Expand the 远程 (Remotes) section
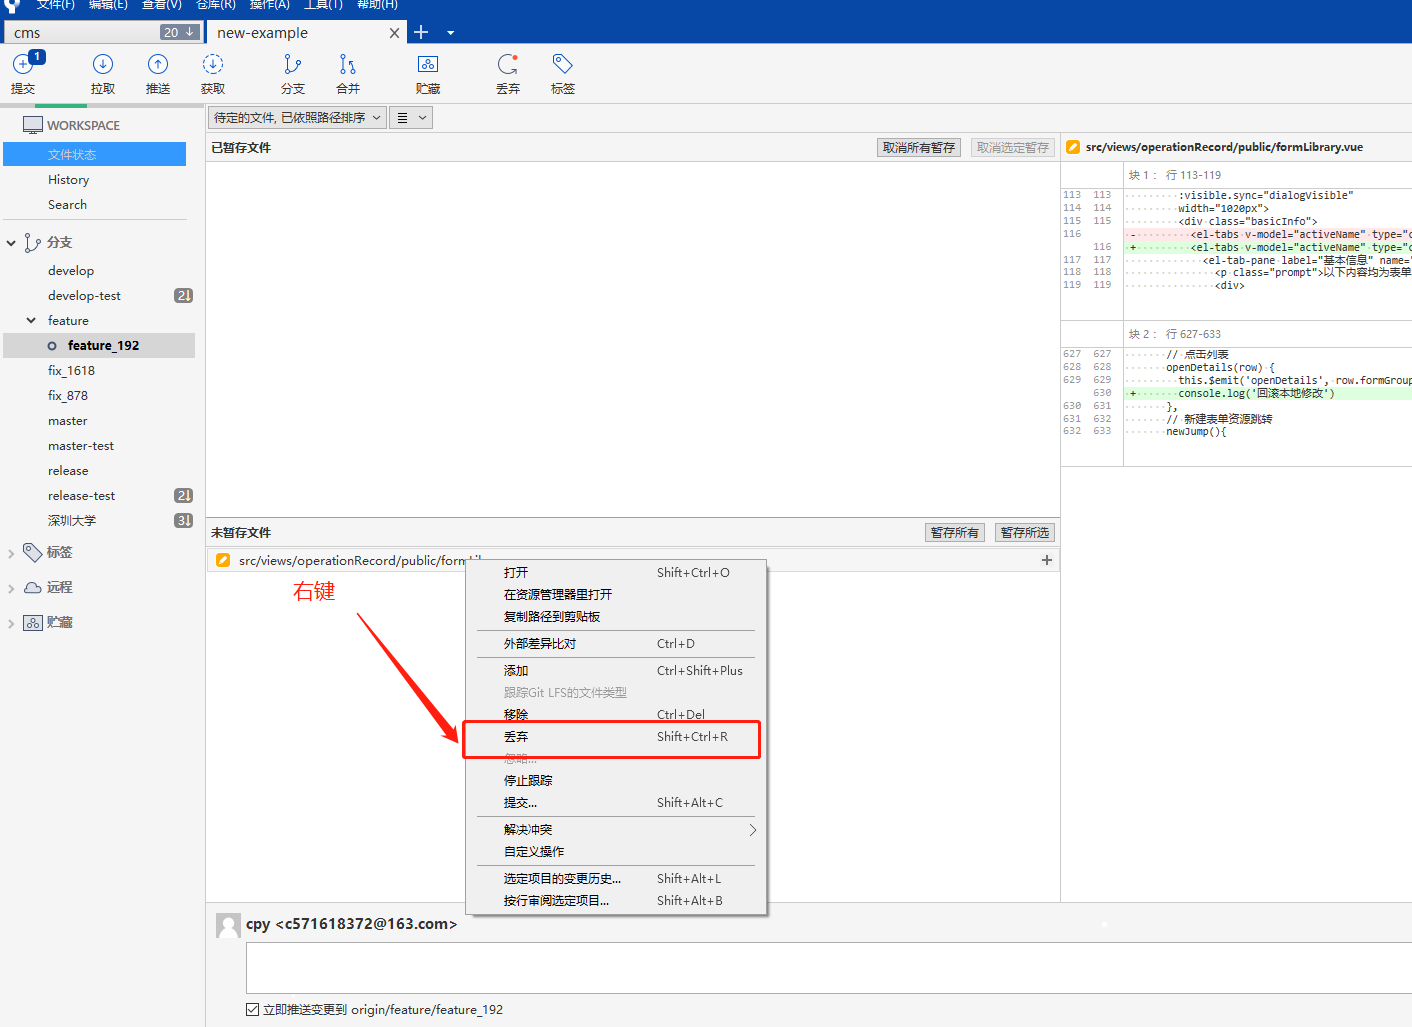Viewport: 1412px width, 1027px height. tap(11, 588)
